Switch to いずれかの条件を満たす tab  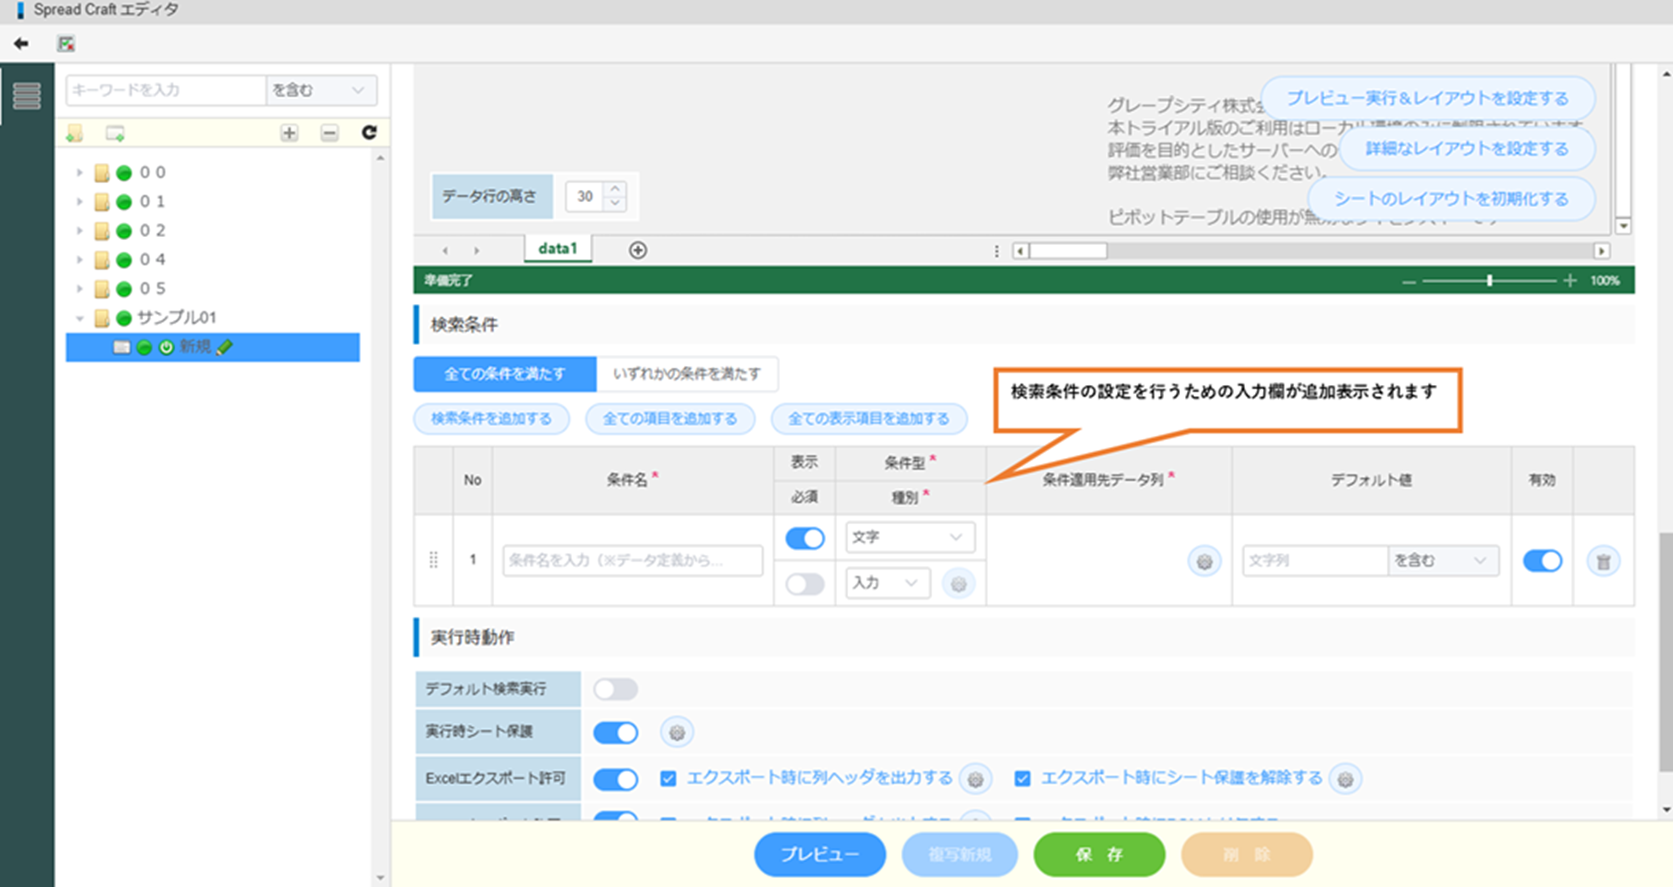tap(686, 374)
